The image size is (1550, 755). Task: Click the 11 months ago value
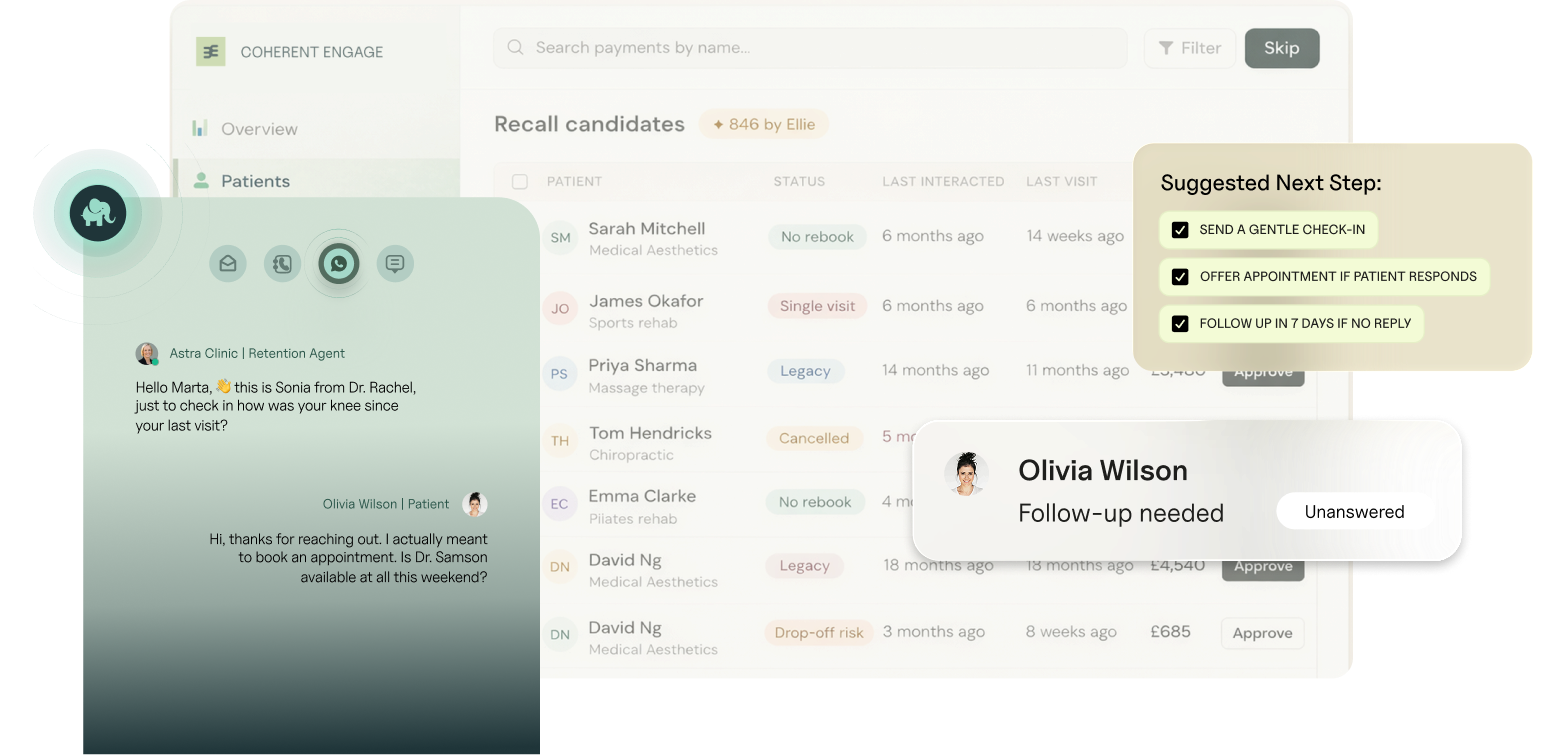click(1077, 370)
